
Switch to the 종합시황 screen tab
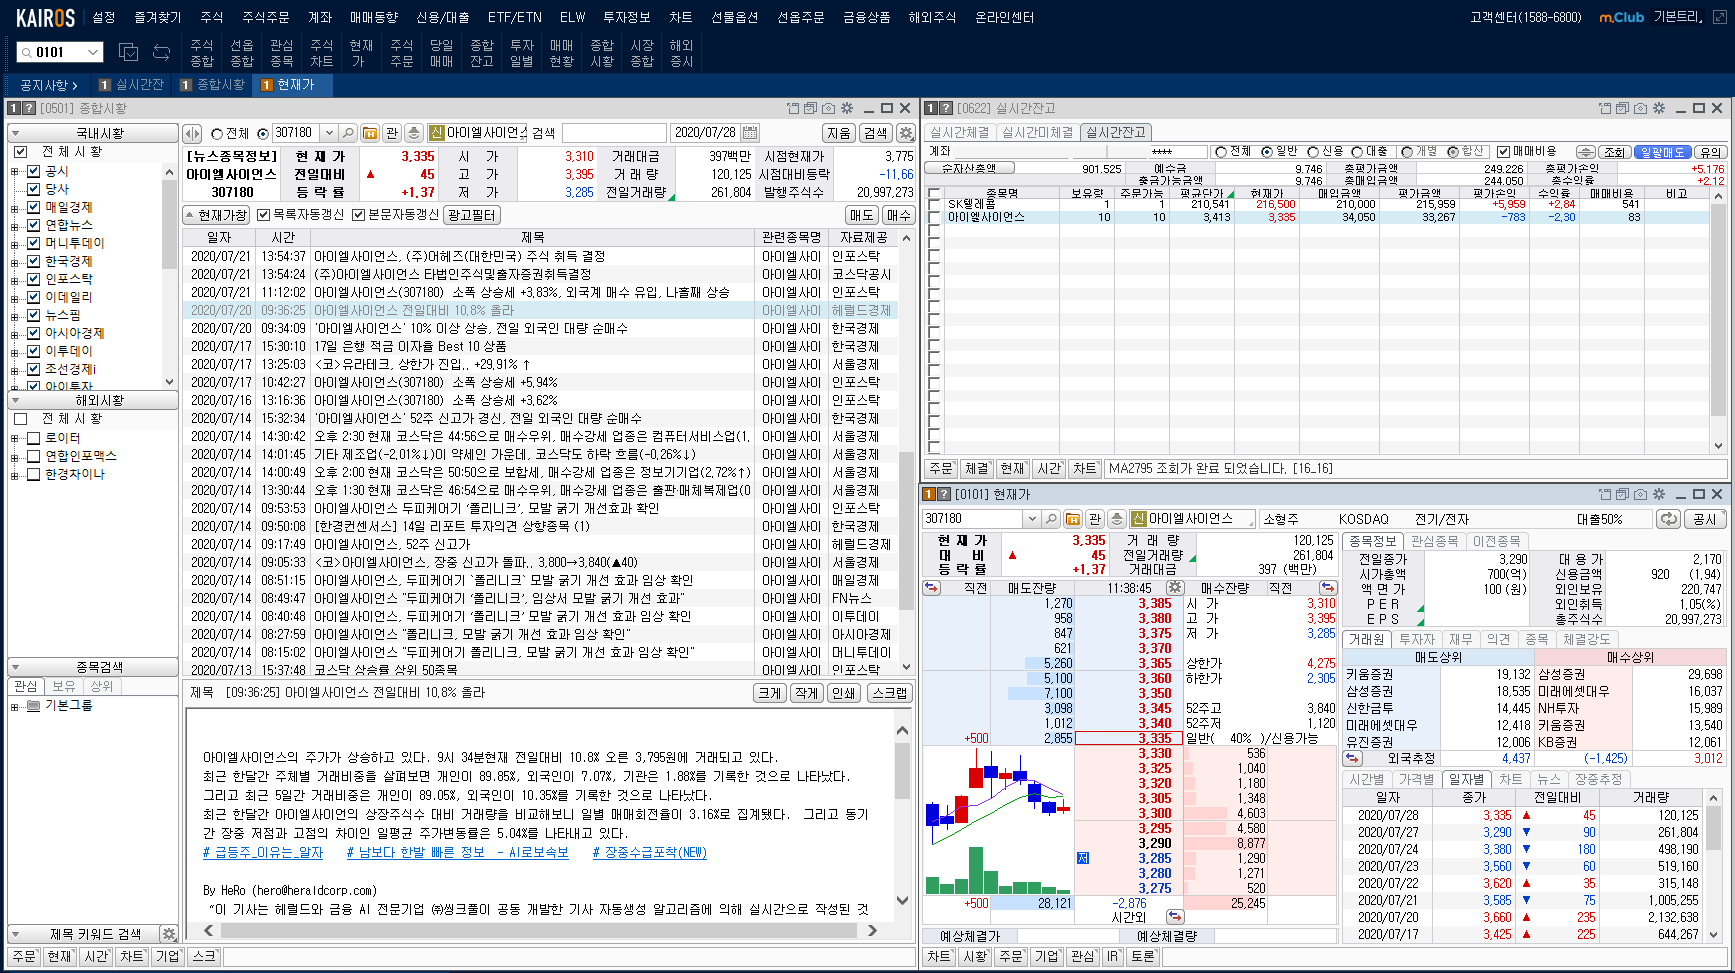(x=212, y=85)
